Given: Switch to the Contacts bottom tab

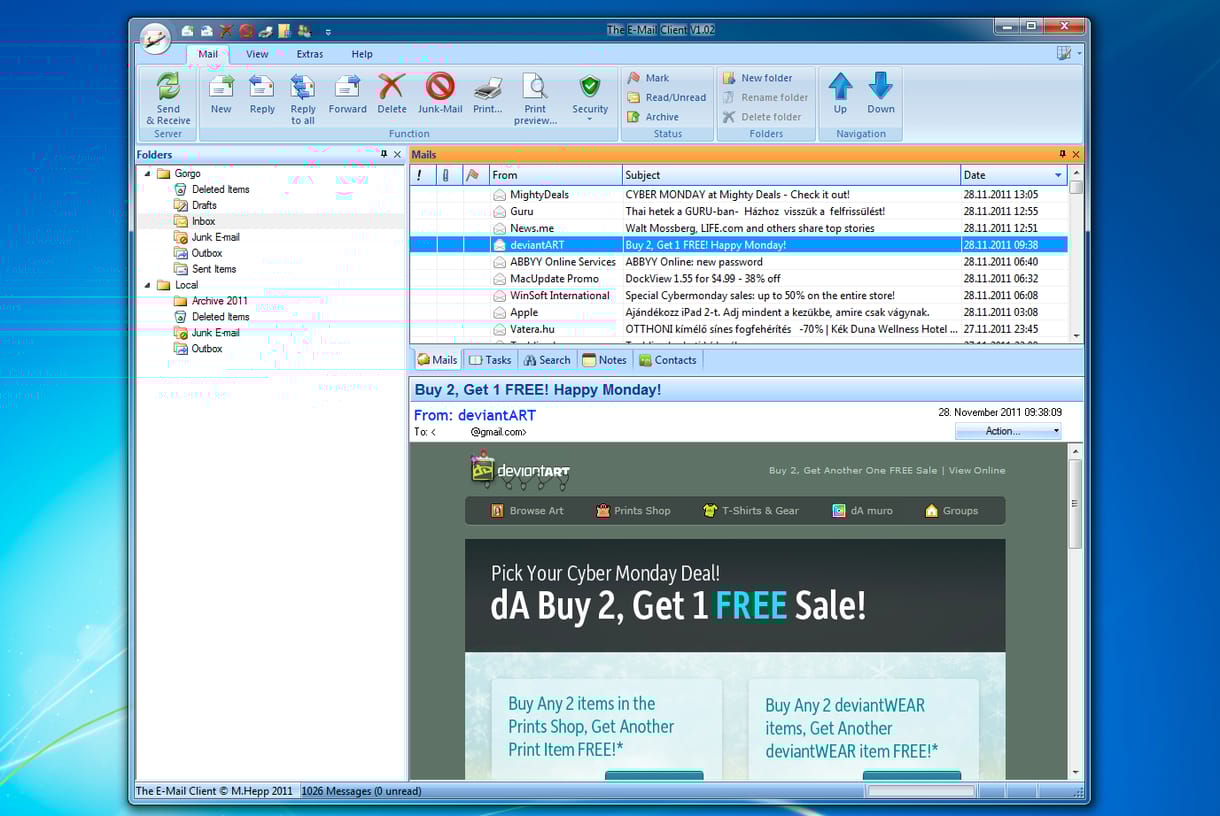Looking at the screenshot, I should pos(667,360).
